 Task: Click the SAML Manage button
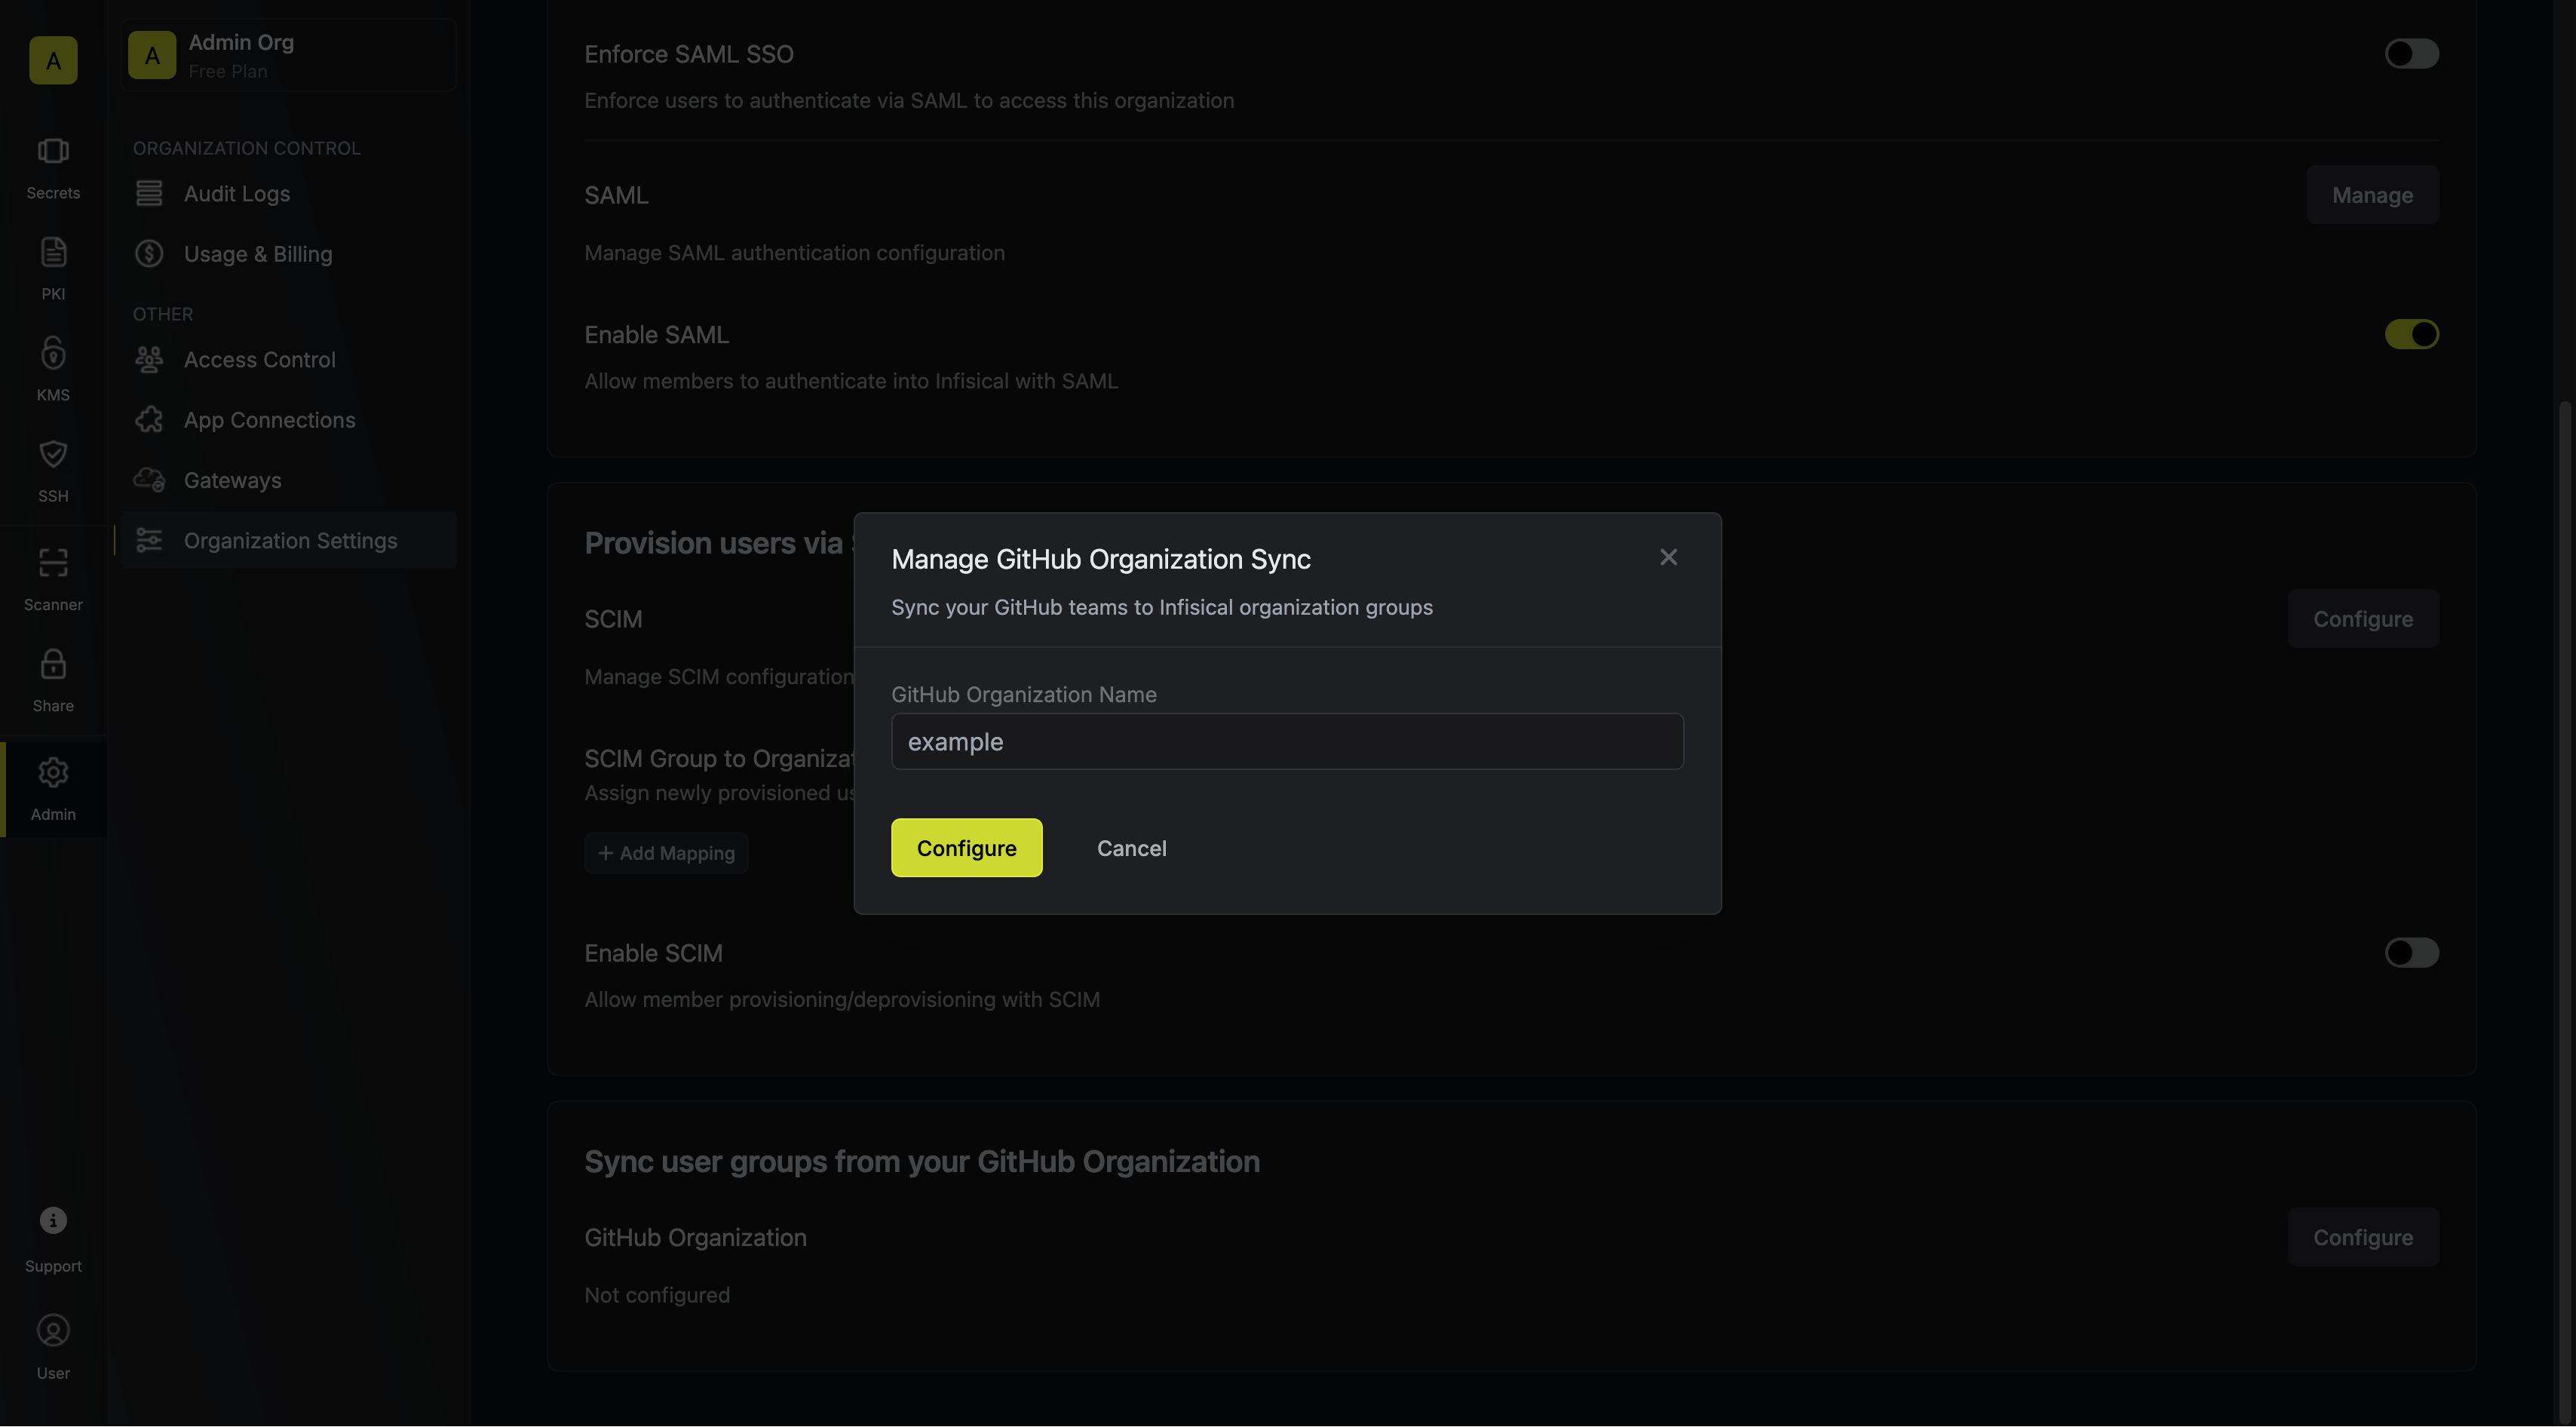click(2372, 194)
